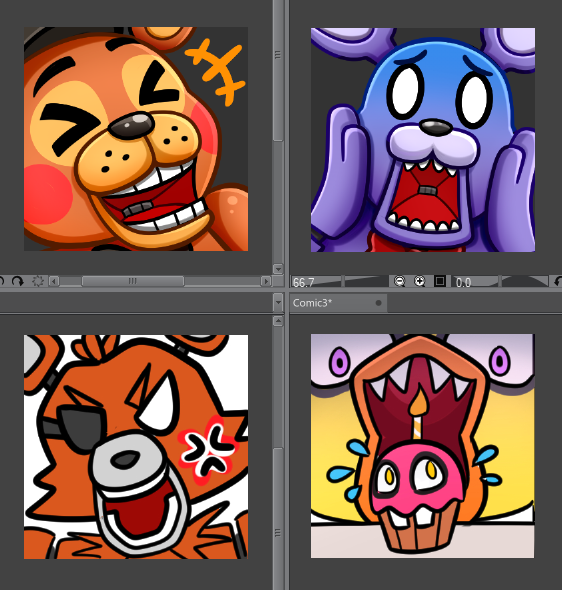Click the pink cupcake with candle artwork

[422, 446]
